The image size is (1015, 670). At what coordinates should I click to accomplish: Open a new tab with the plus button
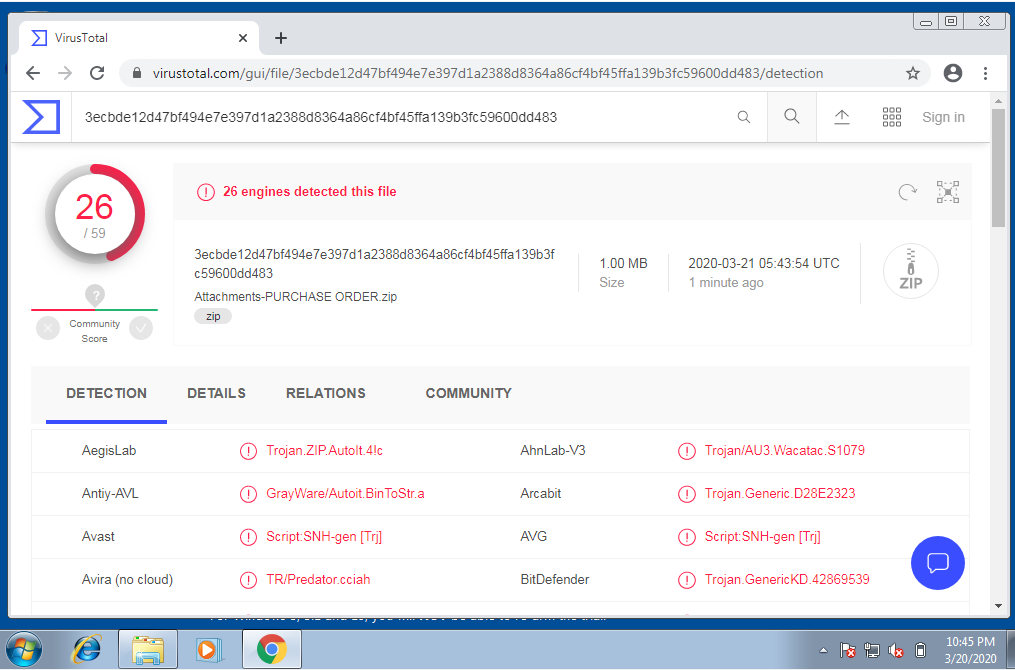[x=280, y=38]
